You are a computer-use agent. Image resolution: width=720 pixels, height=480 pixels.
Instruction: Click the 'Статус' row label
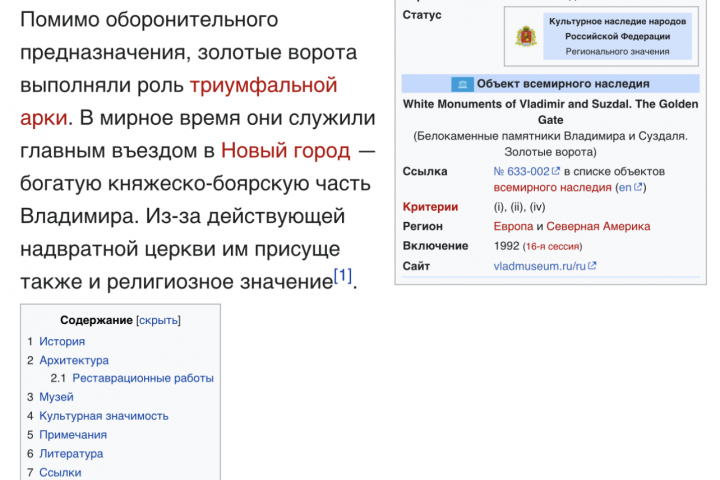coord(422,15)
